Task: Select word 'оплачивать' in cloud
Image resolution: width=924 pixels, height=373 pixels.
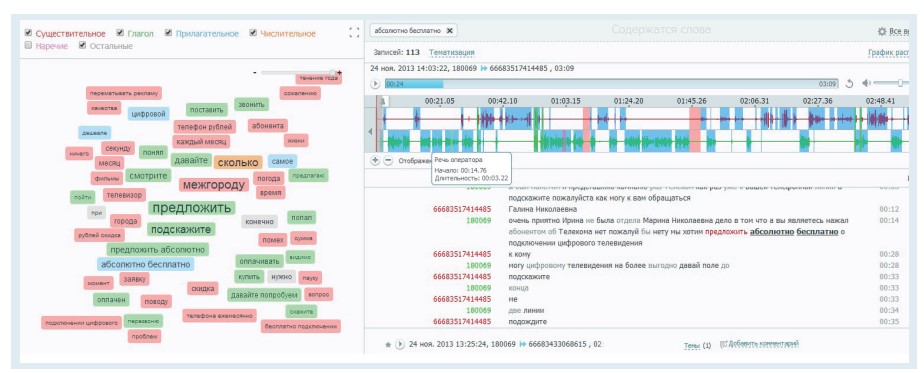Action: [x=260, y=260]
